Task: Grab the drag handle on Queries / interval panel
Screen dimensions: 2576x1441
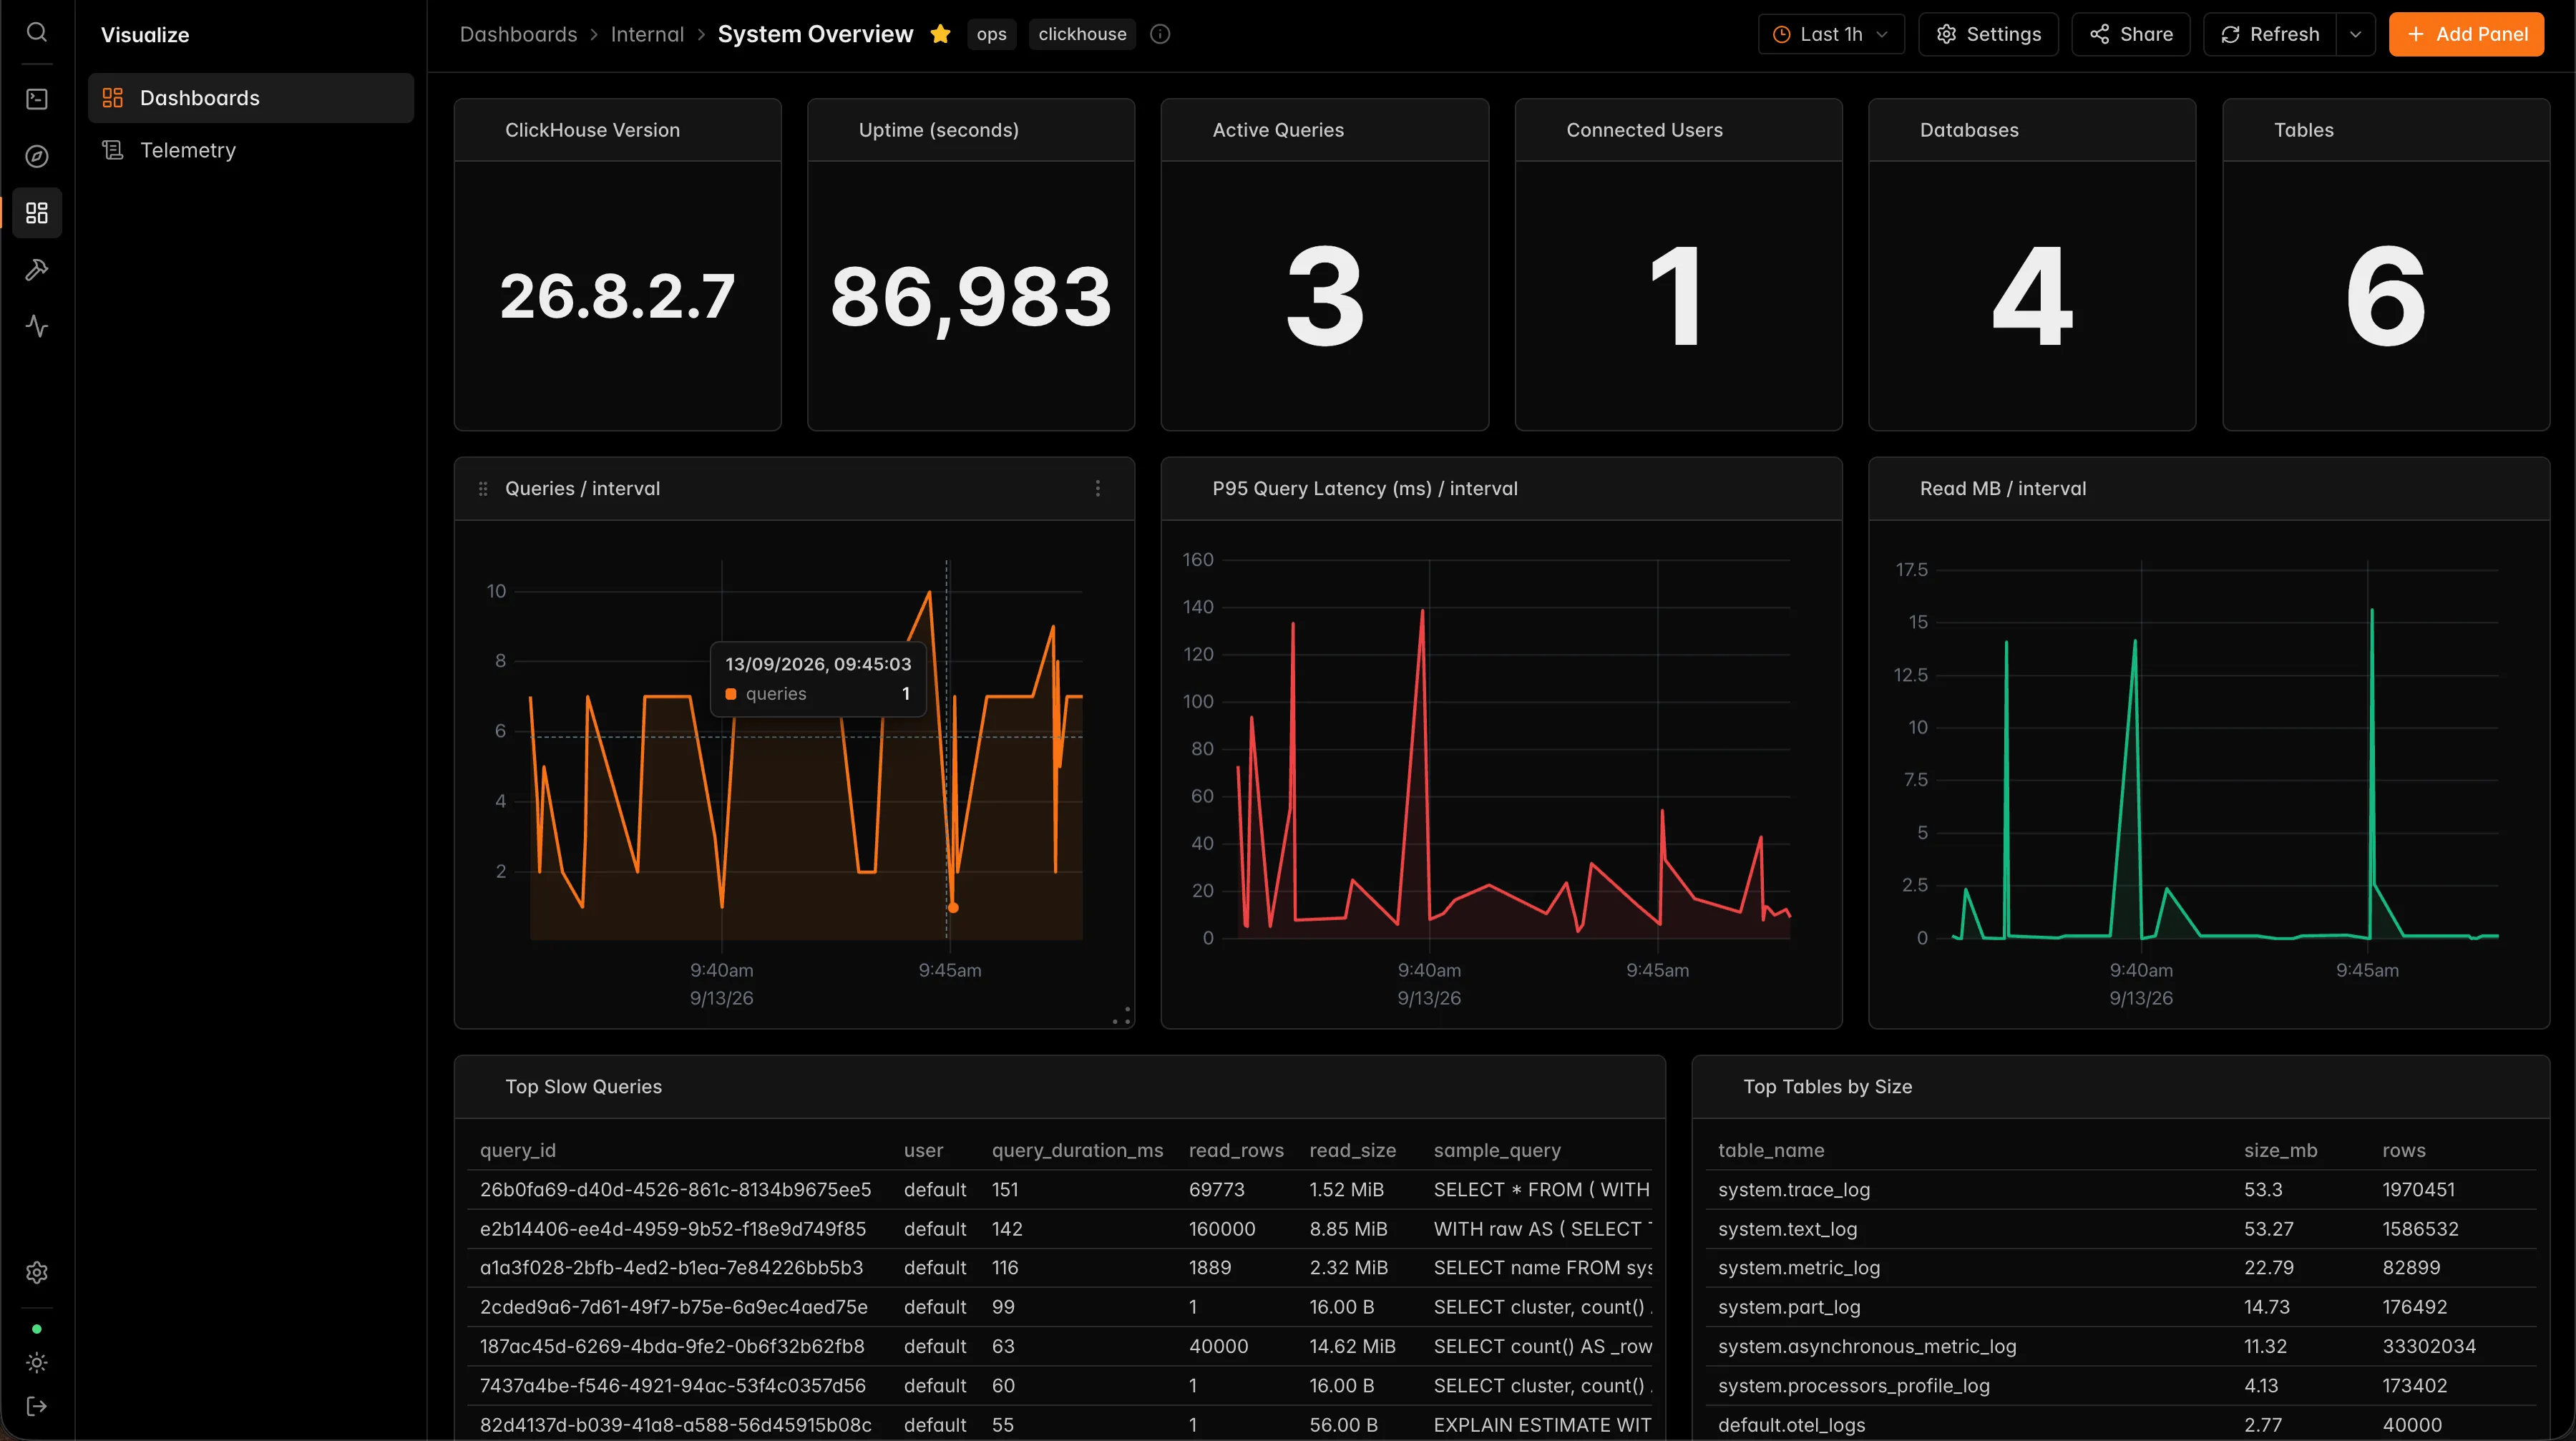Action: [483, 489]
